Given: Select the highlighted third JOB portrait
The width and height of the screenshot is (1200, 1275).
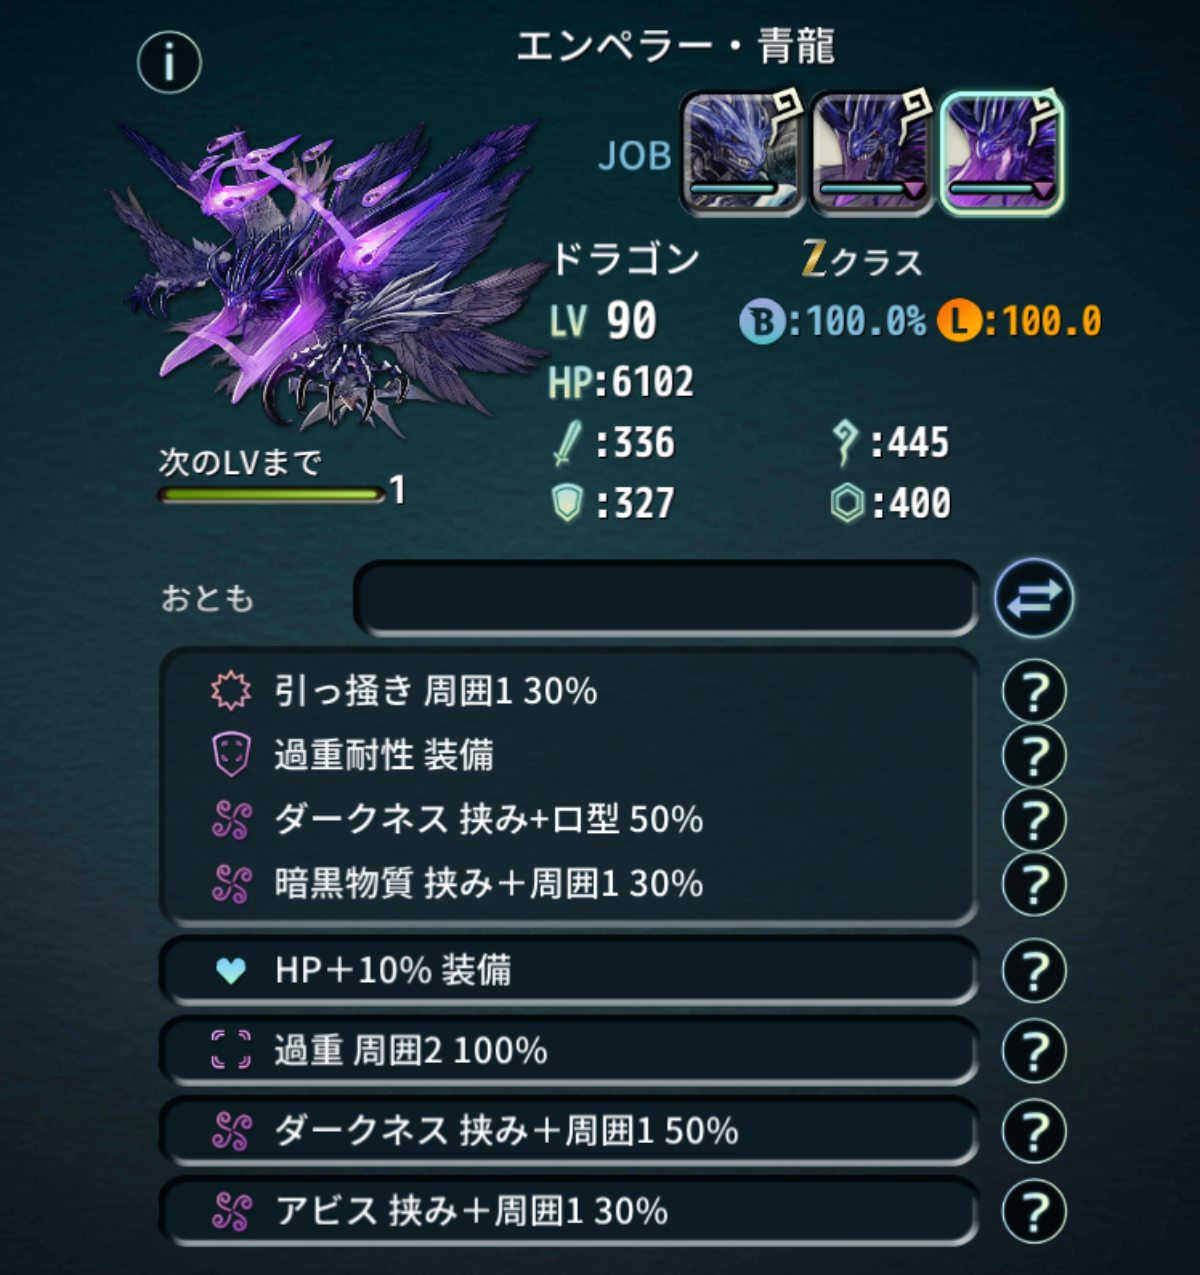Looking at the screenshot, I should [x=1001, y=153].
